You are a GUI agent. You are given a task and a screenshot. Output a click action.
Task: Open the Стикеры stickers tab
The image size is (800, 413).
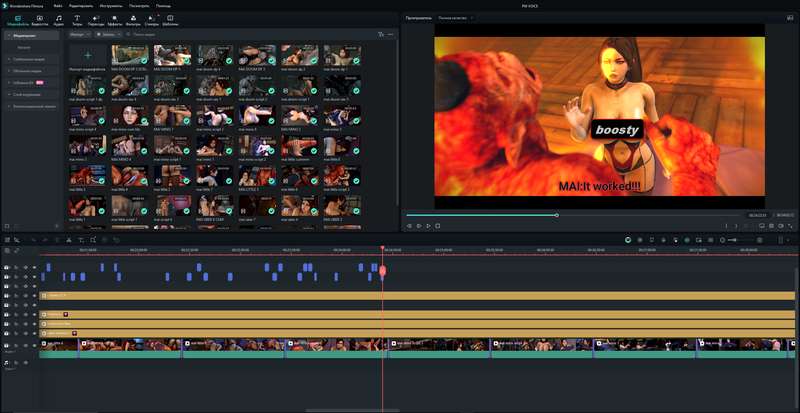tap(152, 20)
